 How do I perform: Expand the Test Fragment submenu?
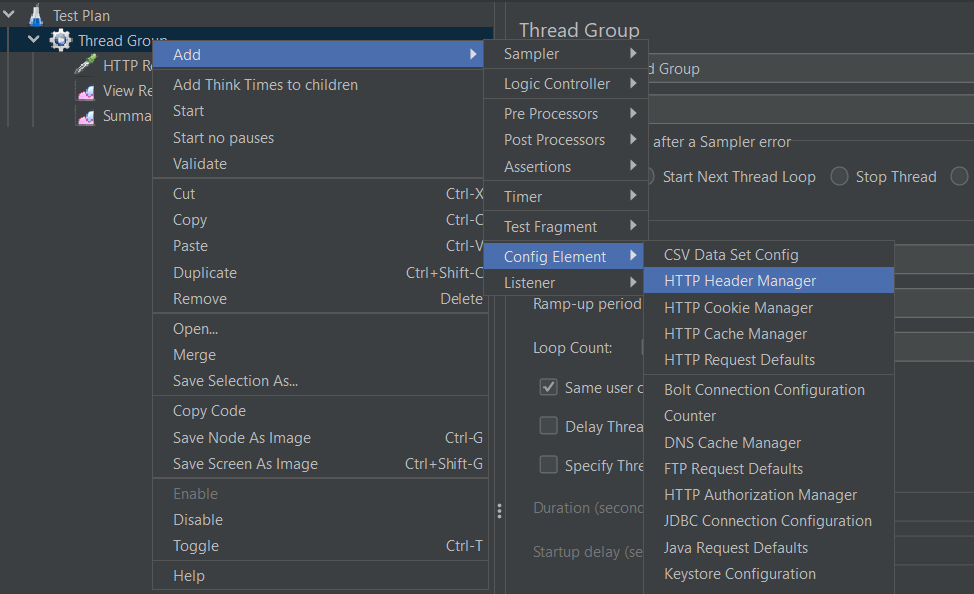[566, 227]
